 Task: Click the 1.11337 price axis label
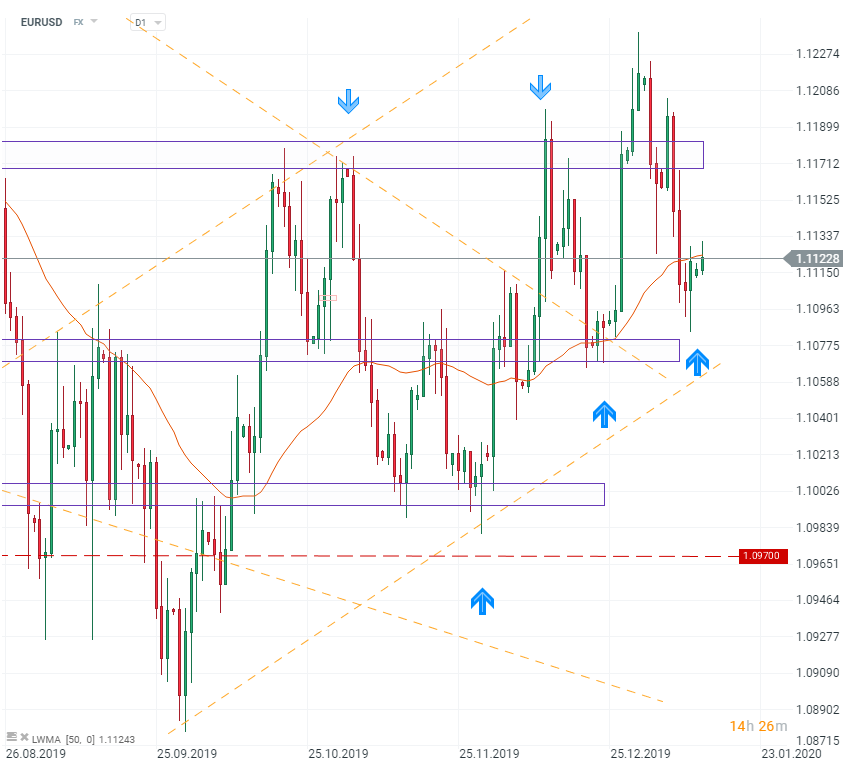click(817, 236)
